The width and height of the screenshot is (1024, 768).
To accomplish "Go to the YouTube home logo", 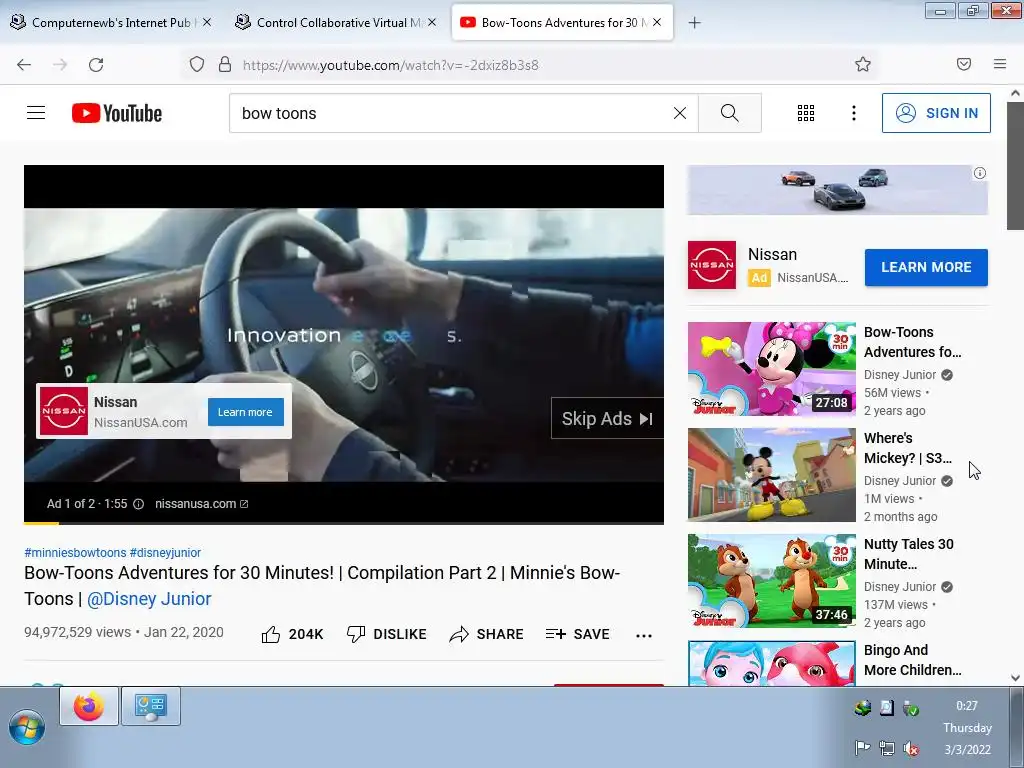I will [117, 113].
